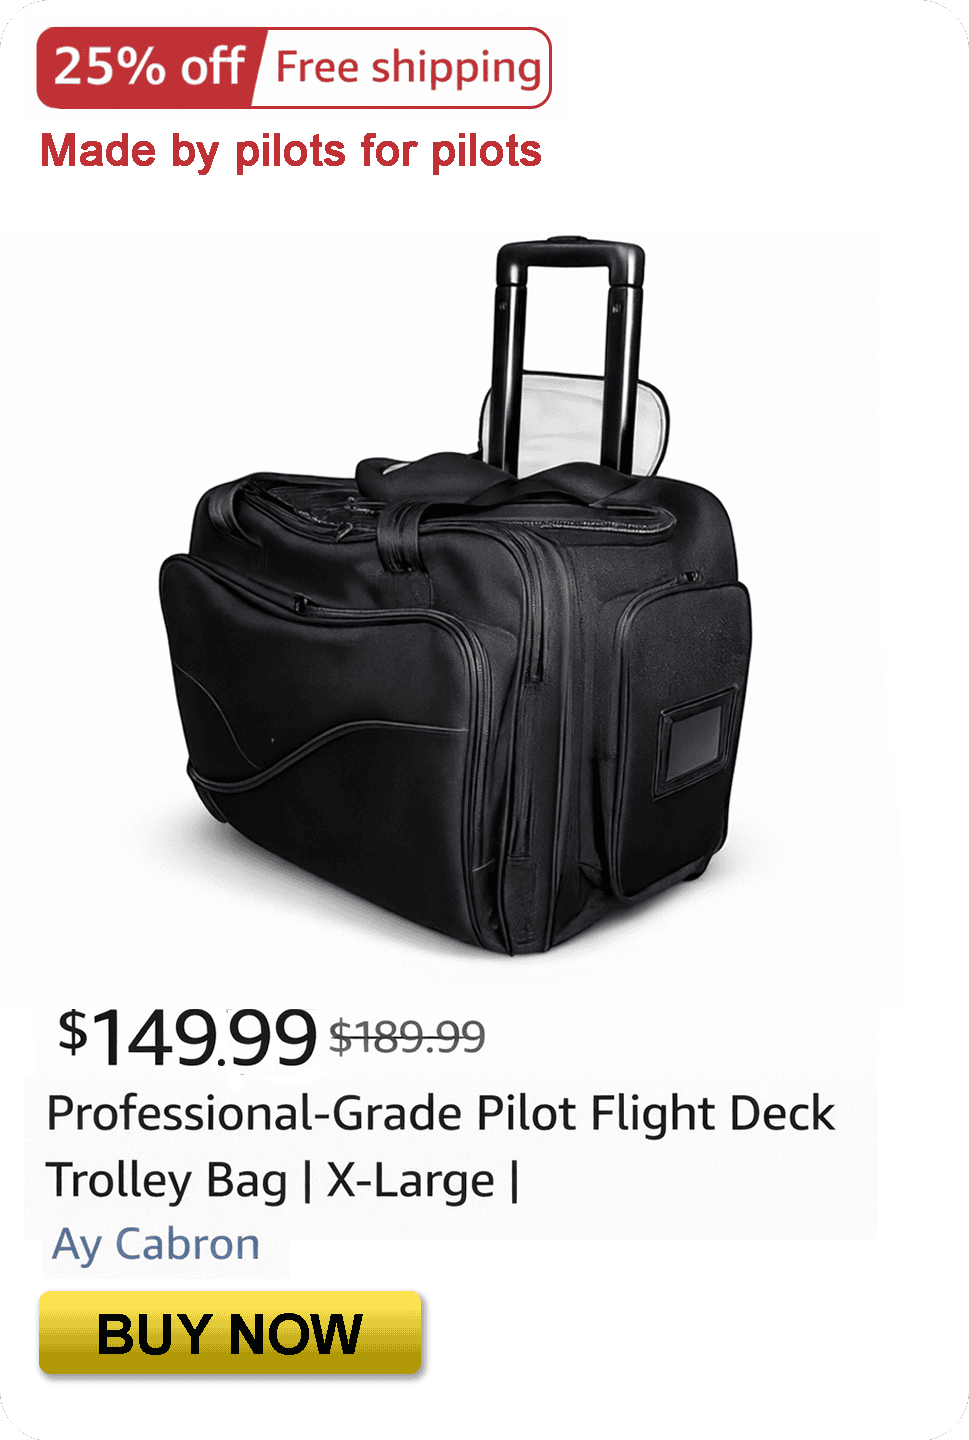This screenshot has width=969, height=1440.
Task: Click the X-Large size text
Action: (410, 1180)
